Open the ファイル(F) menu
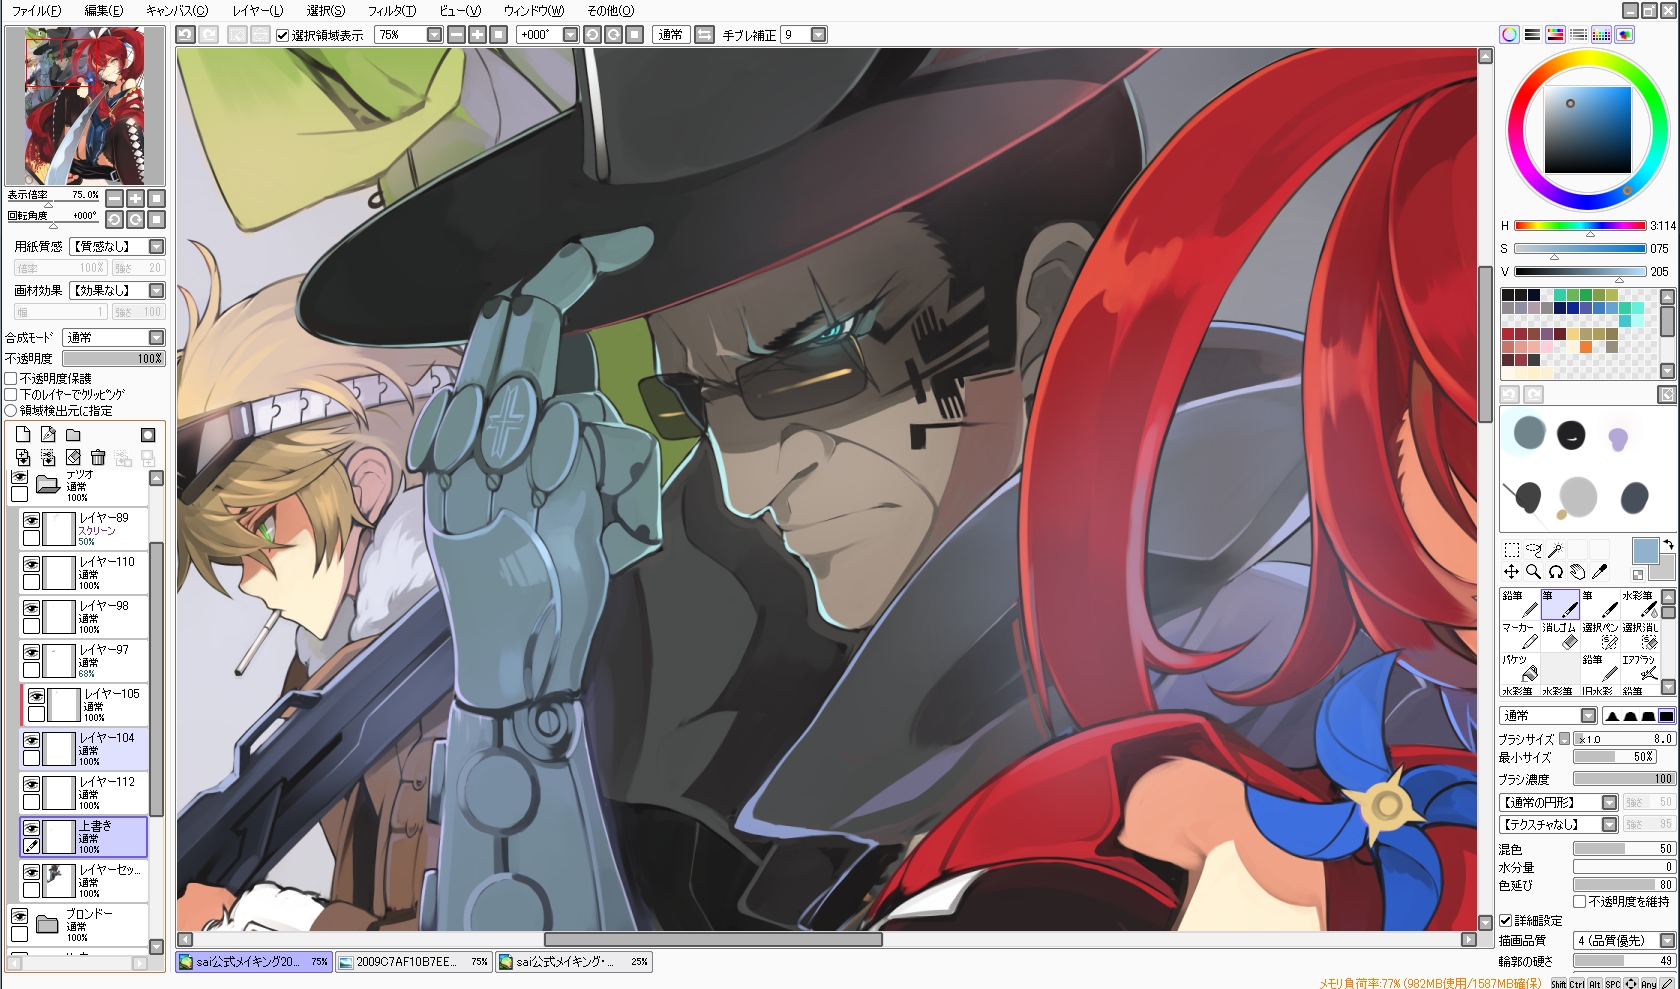 pyautogui.click(x=36, y=10)
